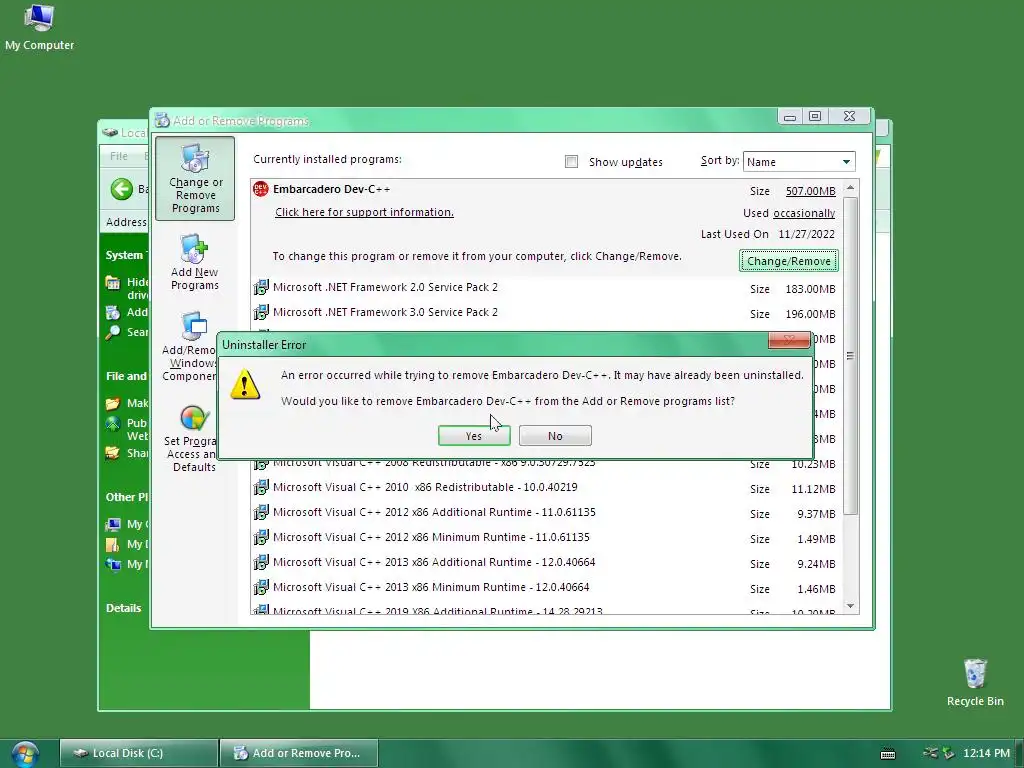Open the Sort by Name dropdown
This screenshot has height=768, width=1024.
(x=799, y=161)
